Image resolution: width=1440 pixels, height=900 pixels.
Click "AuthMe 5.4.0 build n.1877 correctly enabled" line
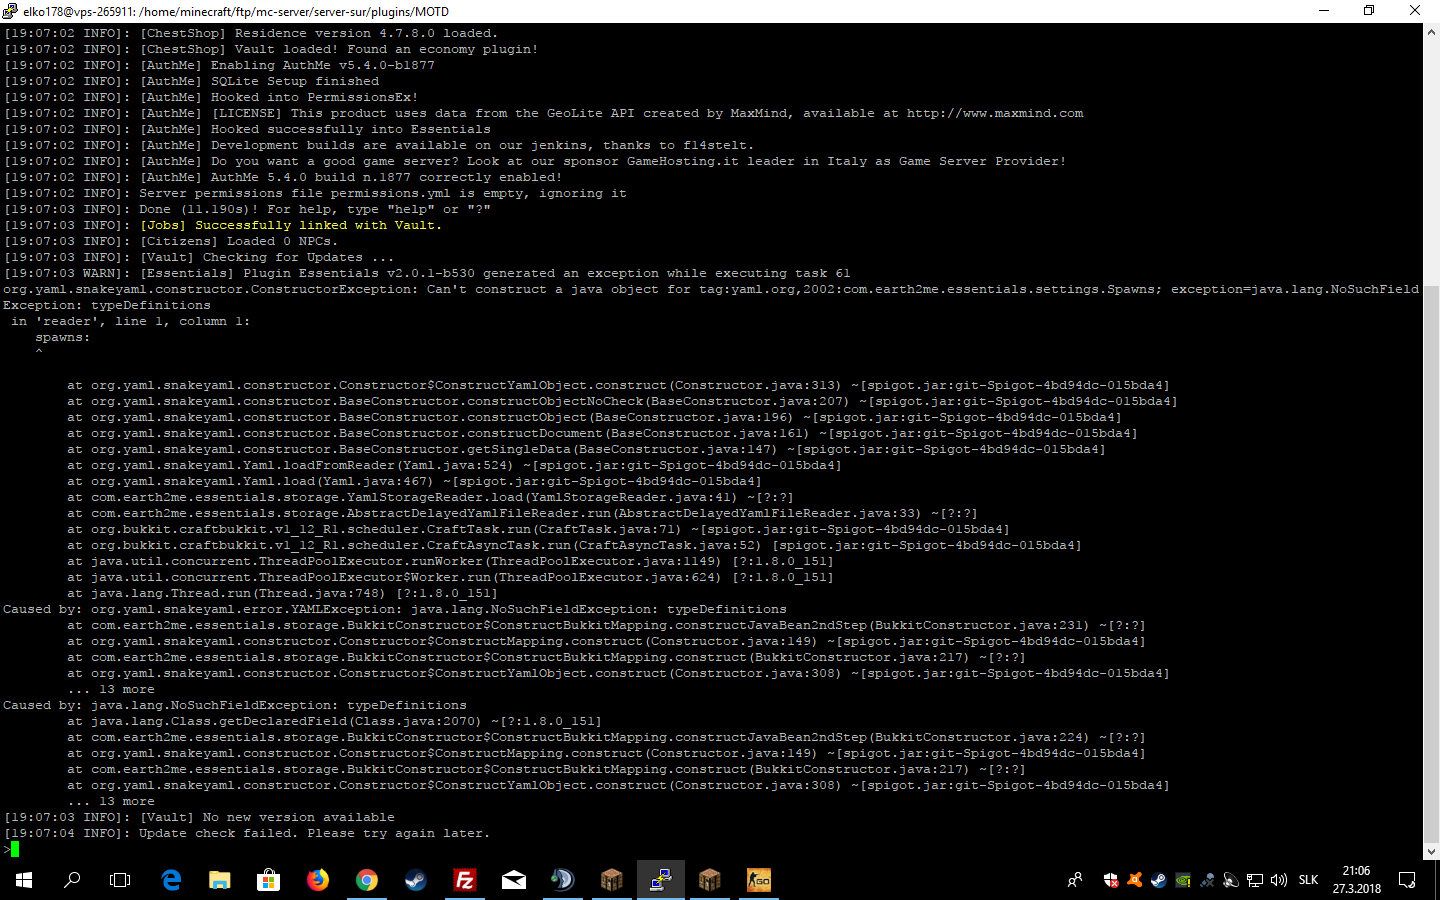pos(283,177)
